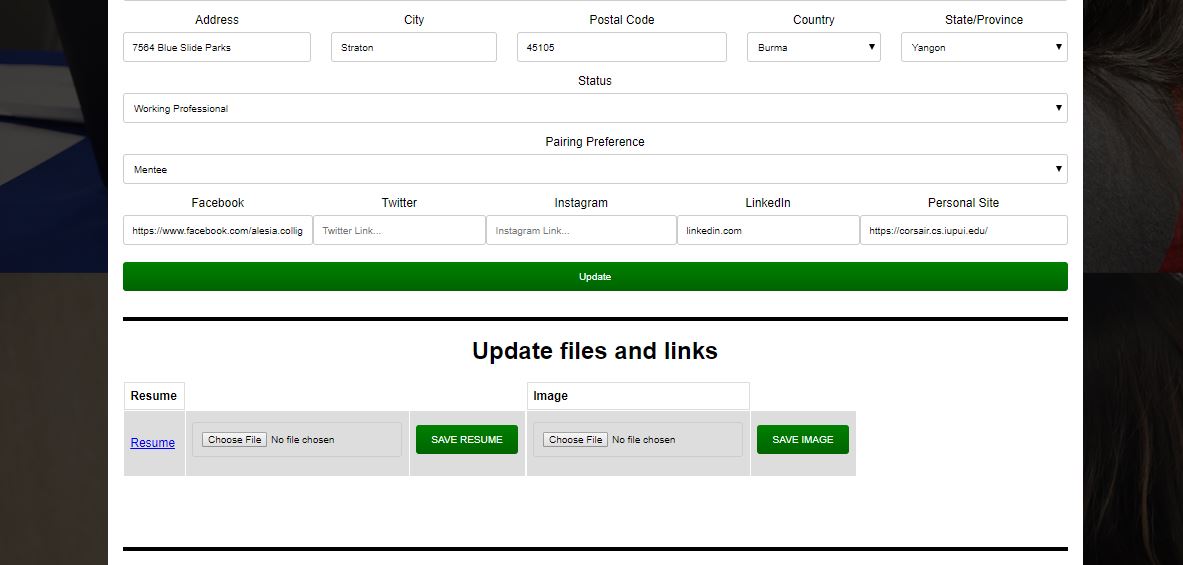Click the Personal Site input field
Image resolution: width=1183 pixels, height=565 pixels.
coord(963,230)
